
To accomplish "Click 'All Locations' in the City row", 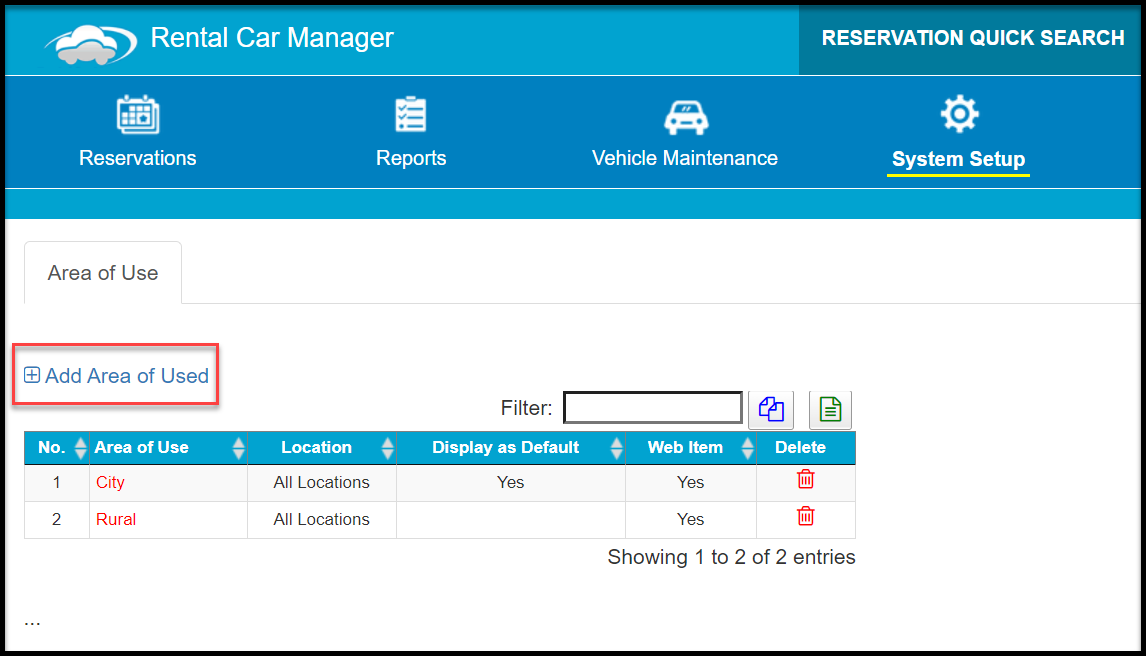I will [322, 482].
